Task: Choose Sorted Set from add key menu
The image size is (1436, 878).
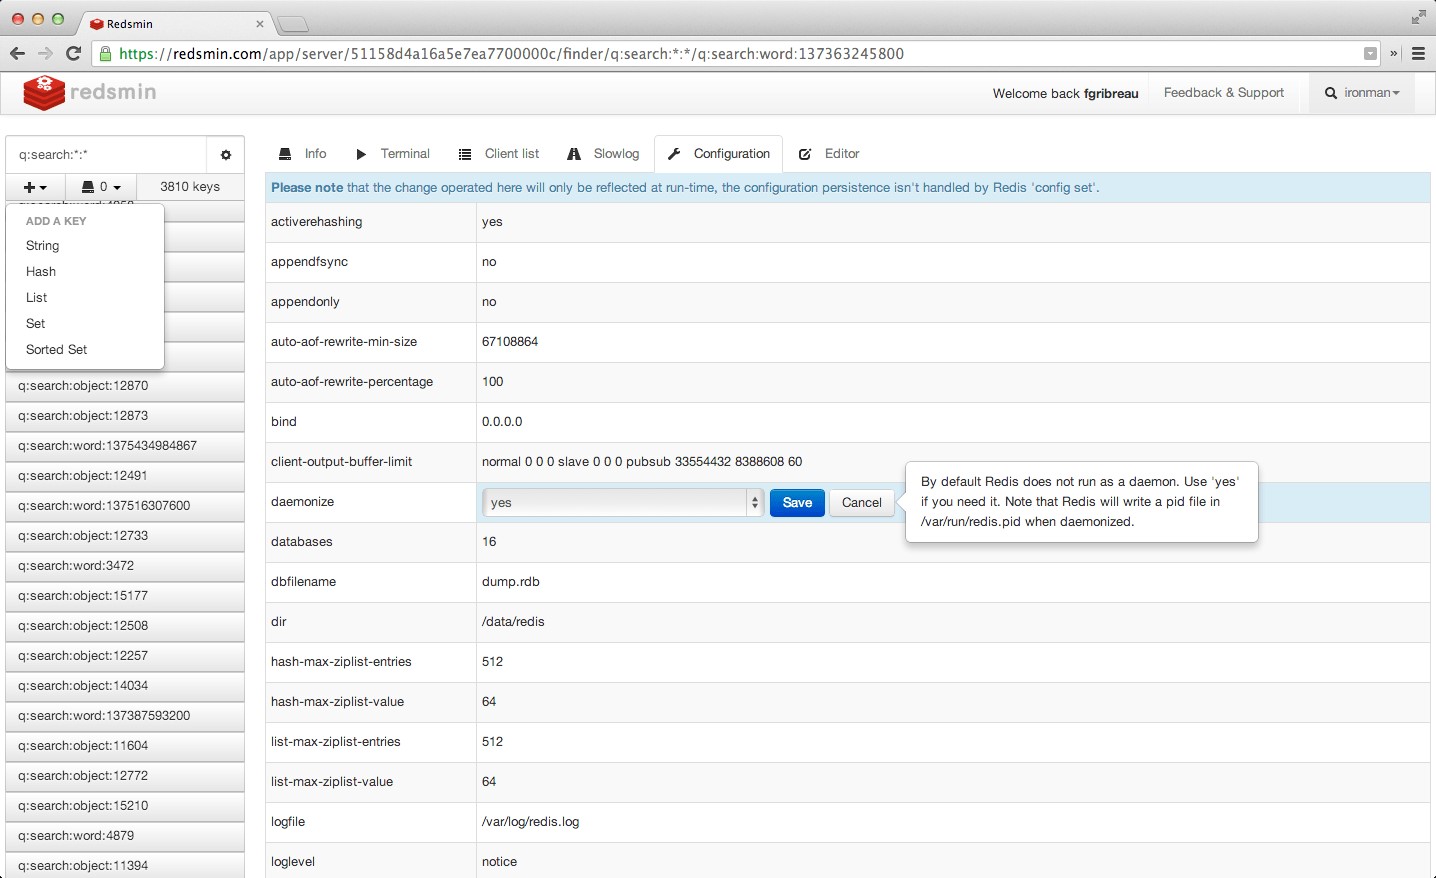Action: coord(57,350)
